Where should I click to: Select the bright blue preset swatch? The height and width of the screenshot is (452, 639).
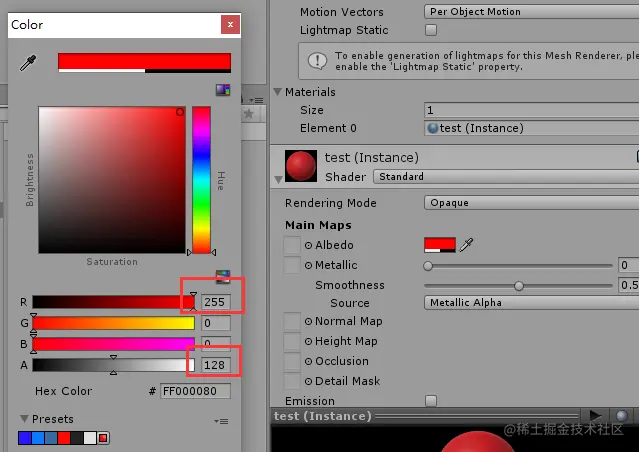tap(37, 438)
